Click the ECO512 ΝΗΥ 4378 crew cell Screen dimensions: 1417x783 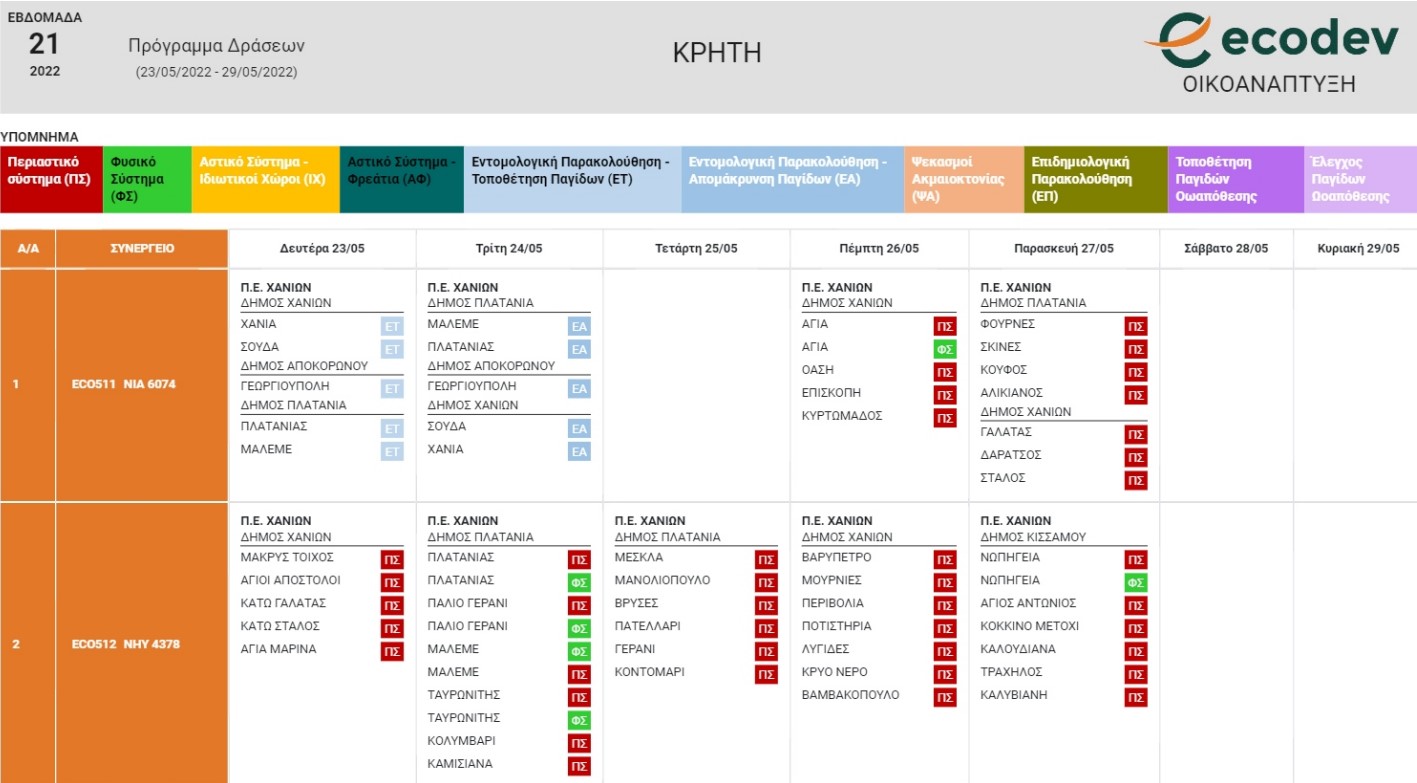[124, 644]
